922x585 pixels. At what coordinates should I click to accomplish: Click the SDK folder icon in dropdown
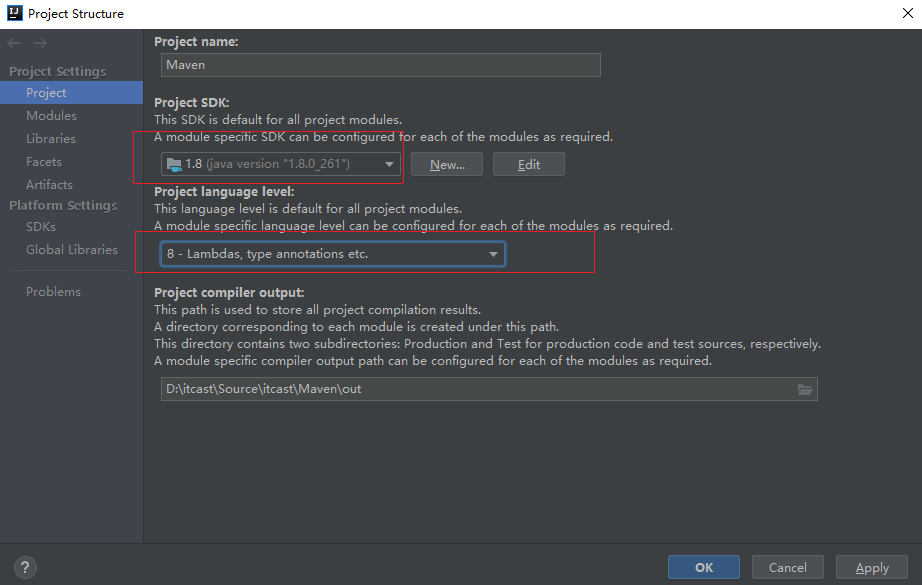[x=175, y=164]
